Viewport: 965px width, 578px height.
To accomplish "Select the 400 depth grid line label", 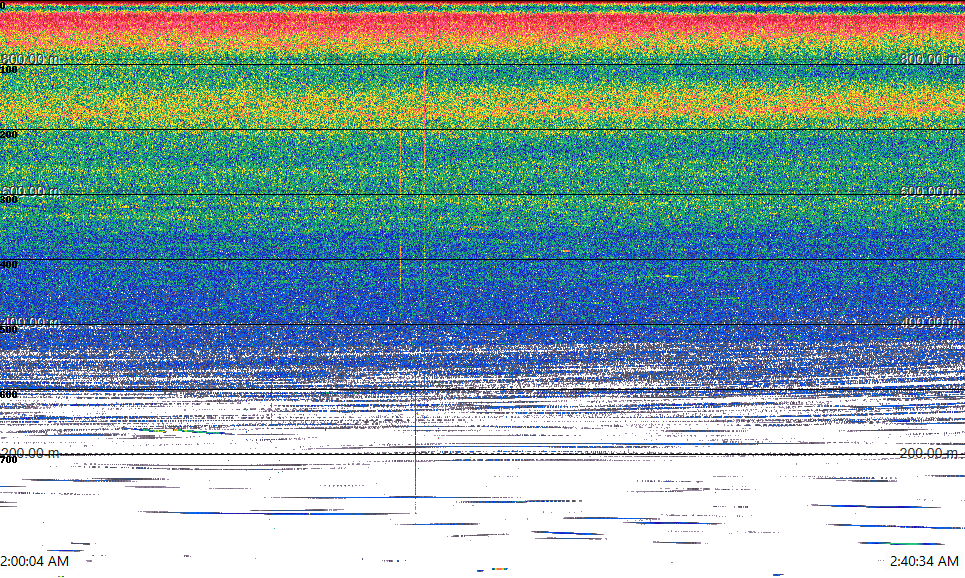I will pos(9,265).
